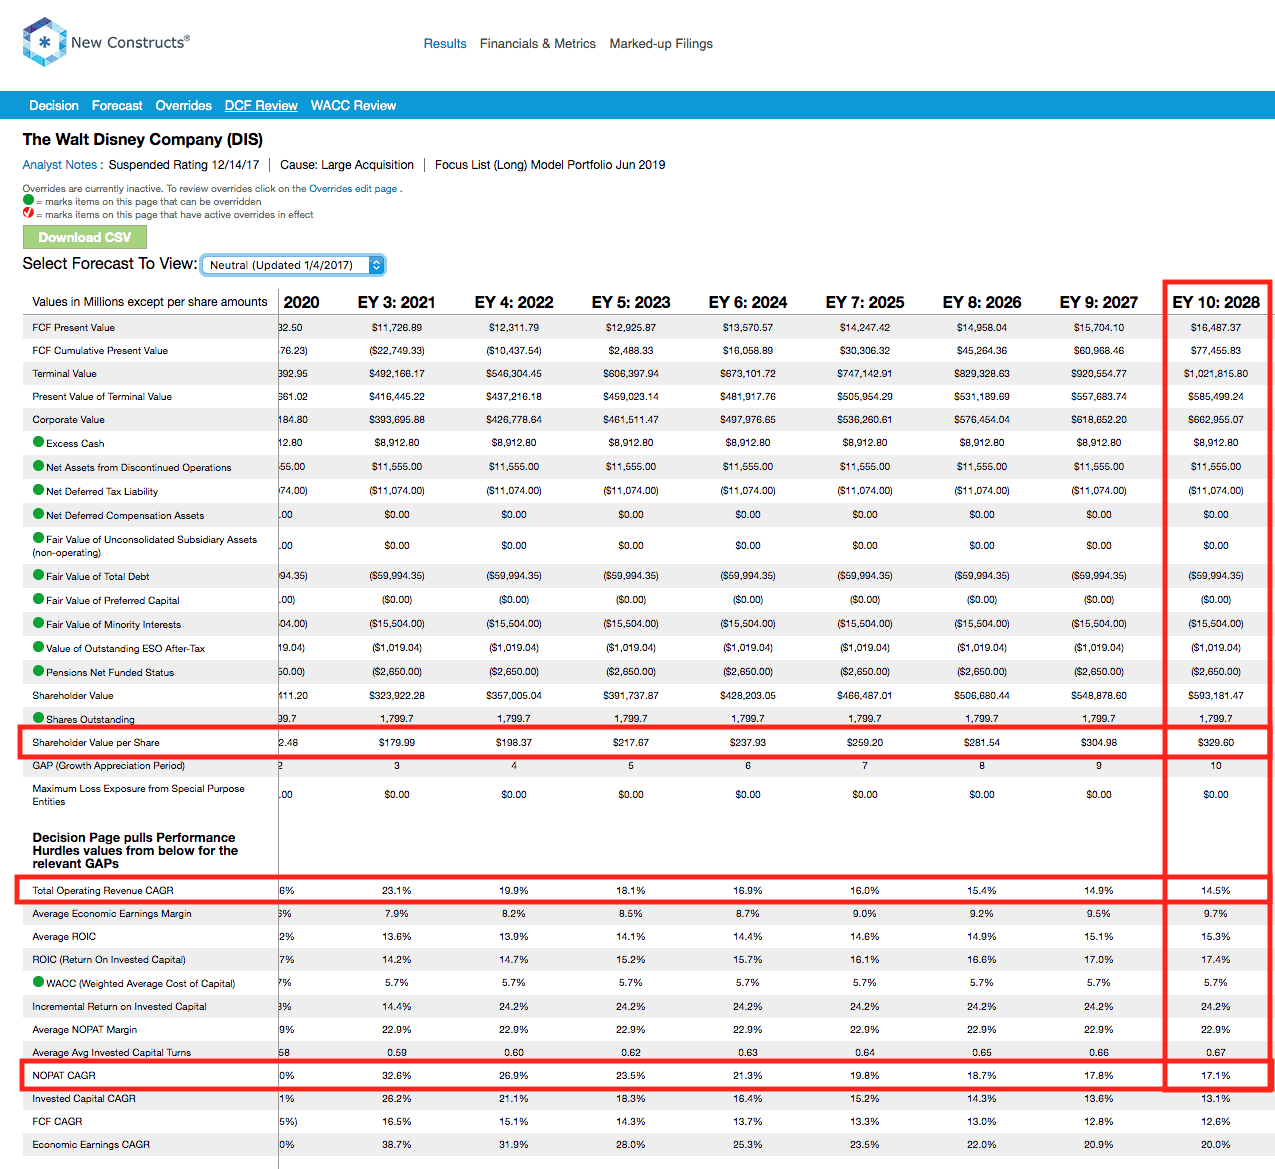The height and width of the screenshot is (1169, 1275).
Task: Click the NOPAT CAGR row label
Action: tap(64, 1075)
